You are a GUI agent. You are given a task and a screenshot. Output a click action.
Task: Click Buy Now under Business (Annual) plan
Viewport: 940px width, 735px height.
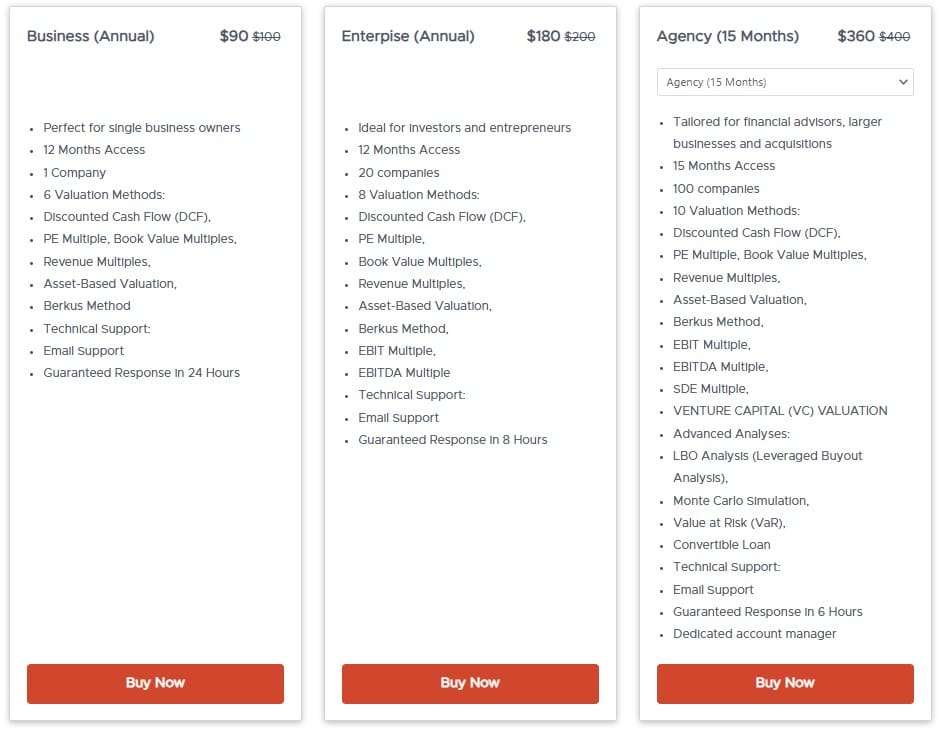point(155,683)
